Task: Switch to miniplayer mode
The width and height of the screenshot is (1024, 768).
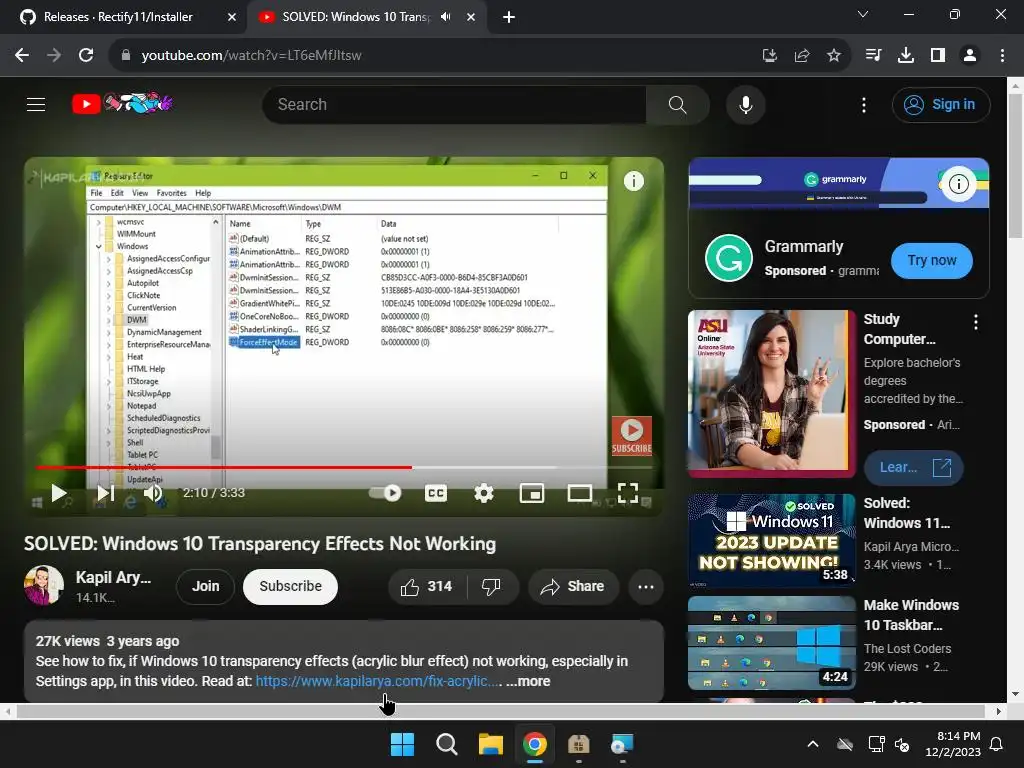Action: click(x=532, y=493)
